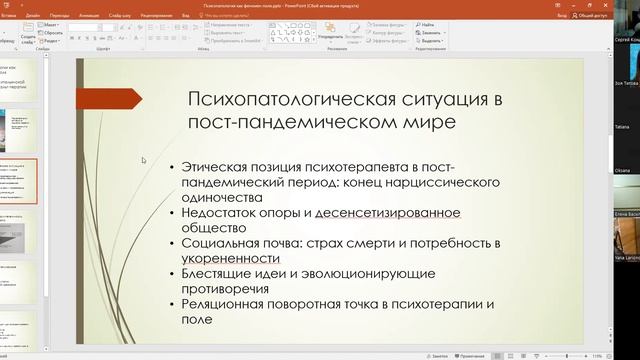Open the line spacing options
640x360 pixels.
click(x=196, y=27)
